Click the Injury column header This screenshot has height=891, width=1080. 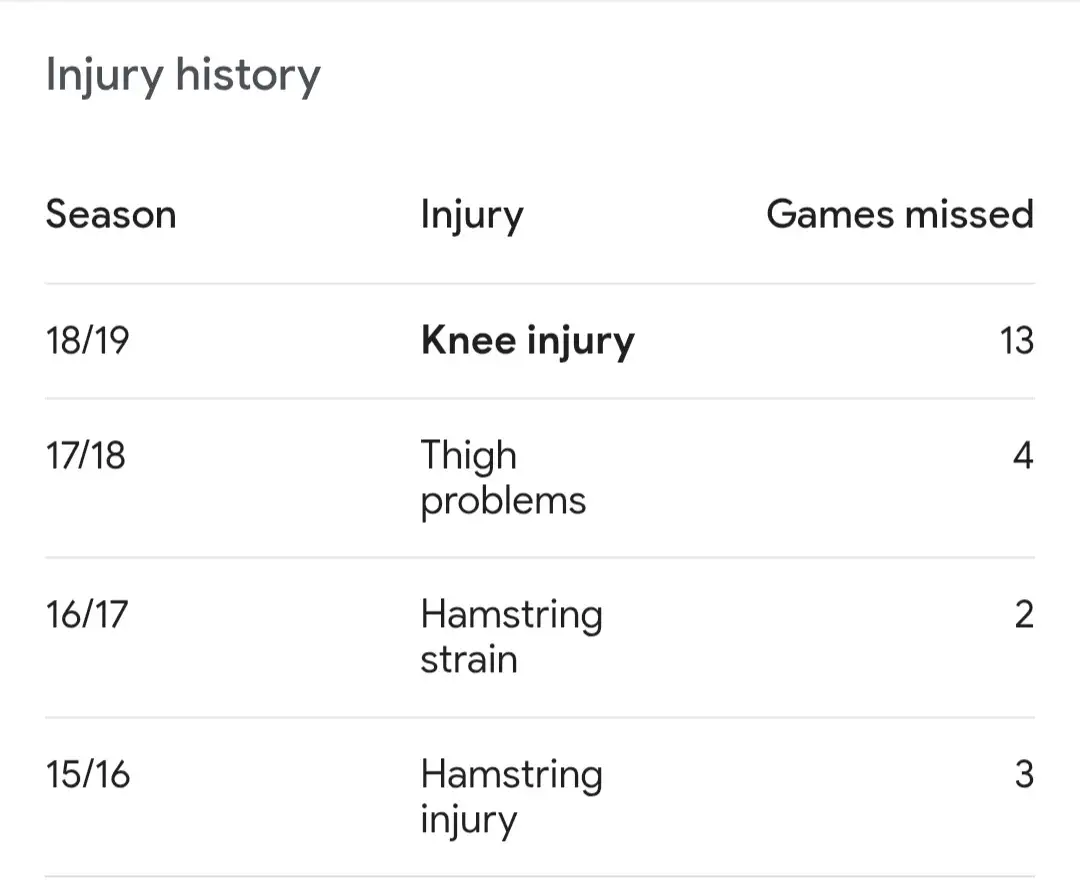pyautogui.click(x=471, y=215)
